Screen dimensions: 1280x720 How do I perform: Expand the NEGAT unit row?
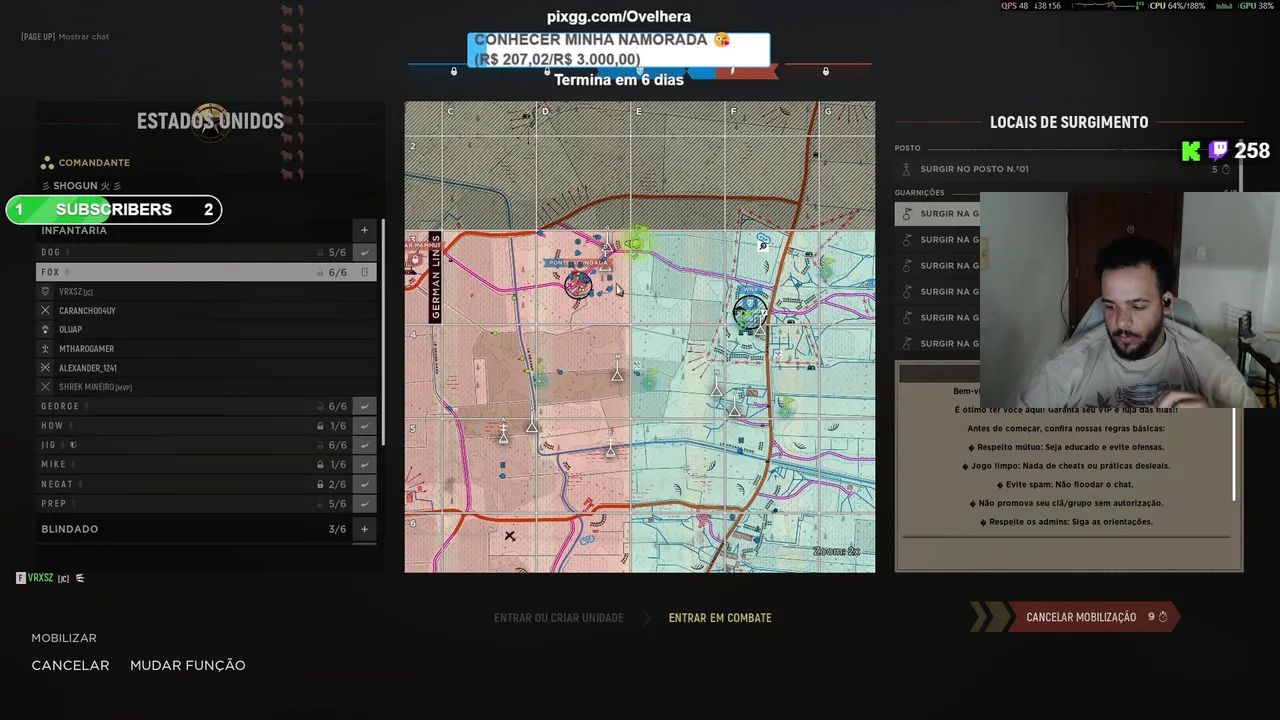[x=195, y=485]
